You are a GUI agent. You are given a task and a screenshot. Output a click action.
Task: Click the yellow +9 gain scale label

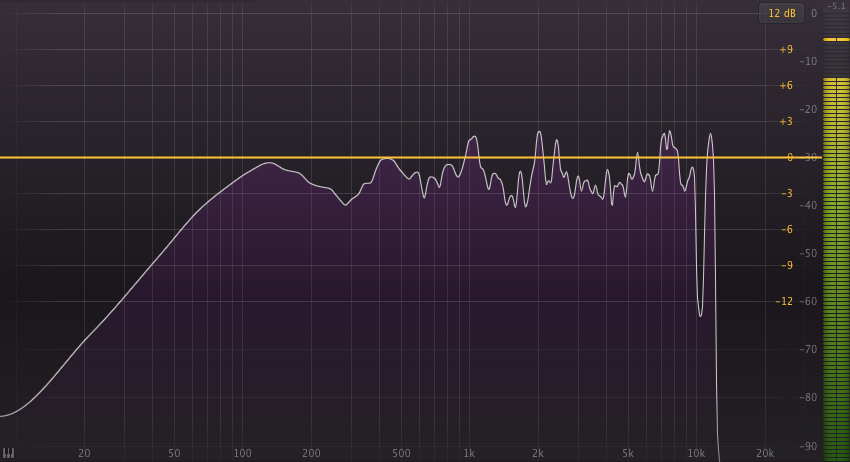click(x=786, y=49)
